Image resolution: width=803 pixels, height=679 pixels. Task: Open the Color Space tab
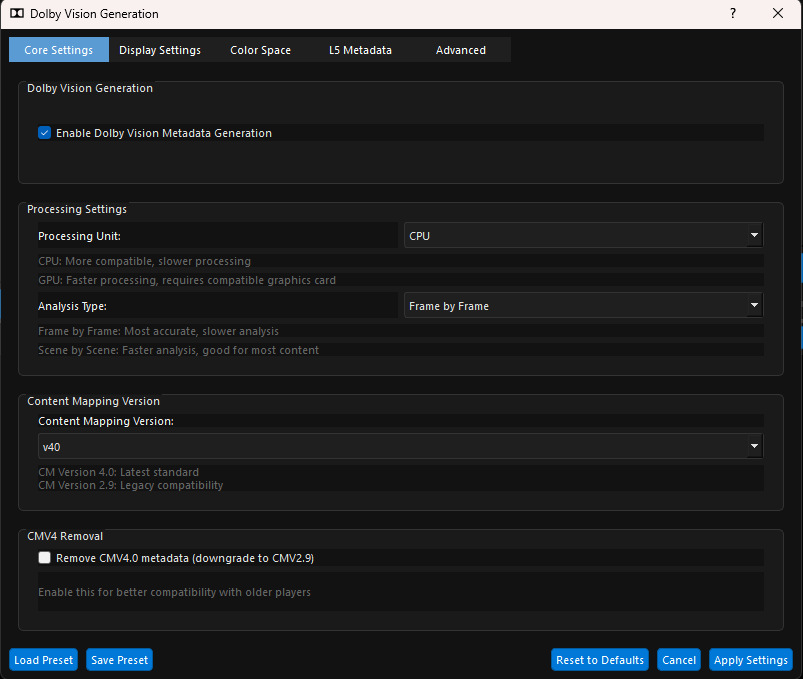click(260, 50)
